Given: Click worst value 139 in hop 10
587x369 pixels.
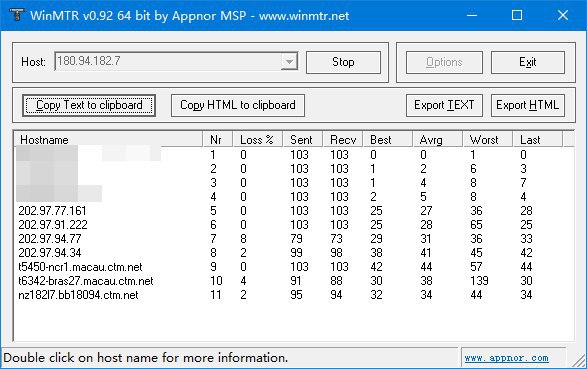Looking at the screenshot, I should tap(479, 281).
